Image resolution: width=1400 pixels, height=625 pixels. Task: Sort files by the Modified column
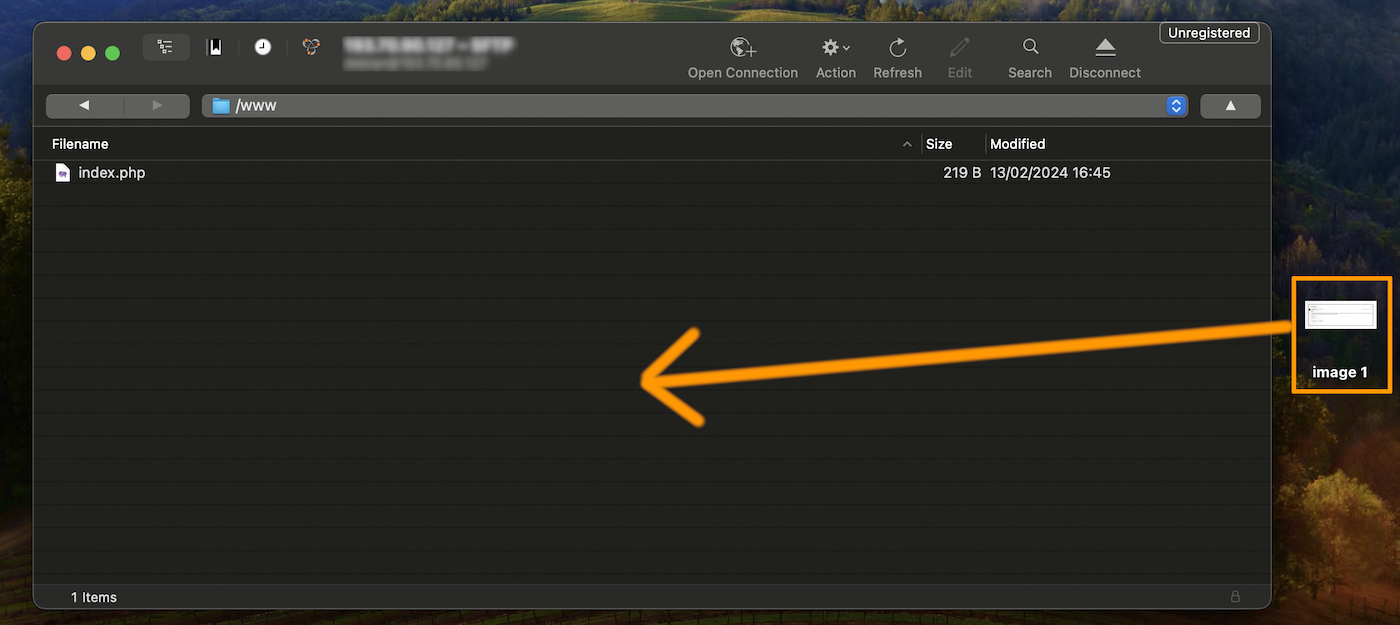coord(1017,144)
